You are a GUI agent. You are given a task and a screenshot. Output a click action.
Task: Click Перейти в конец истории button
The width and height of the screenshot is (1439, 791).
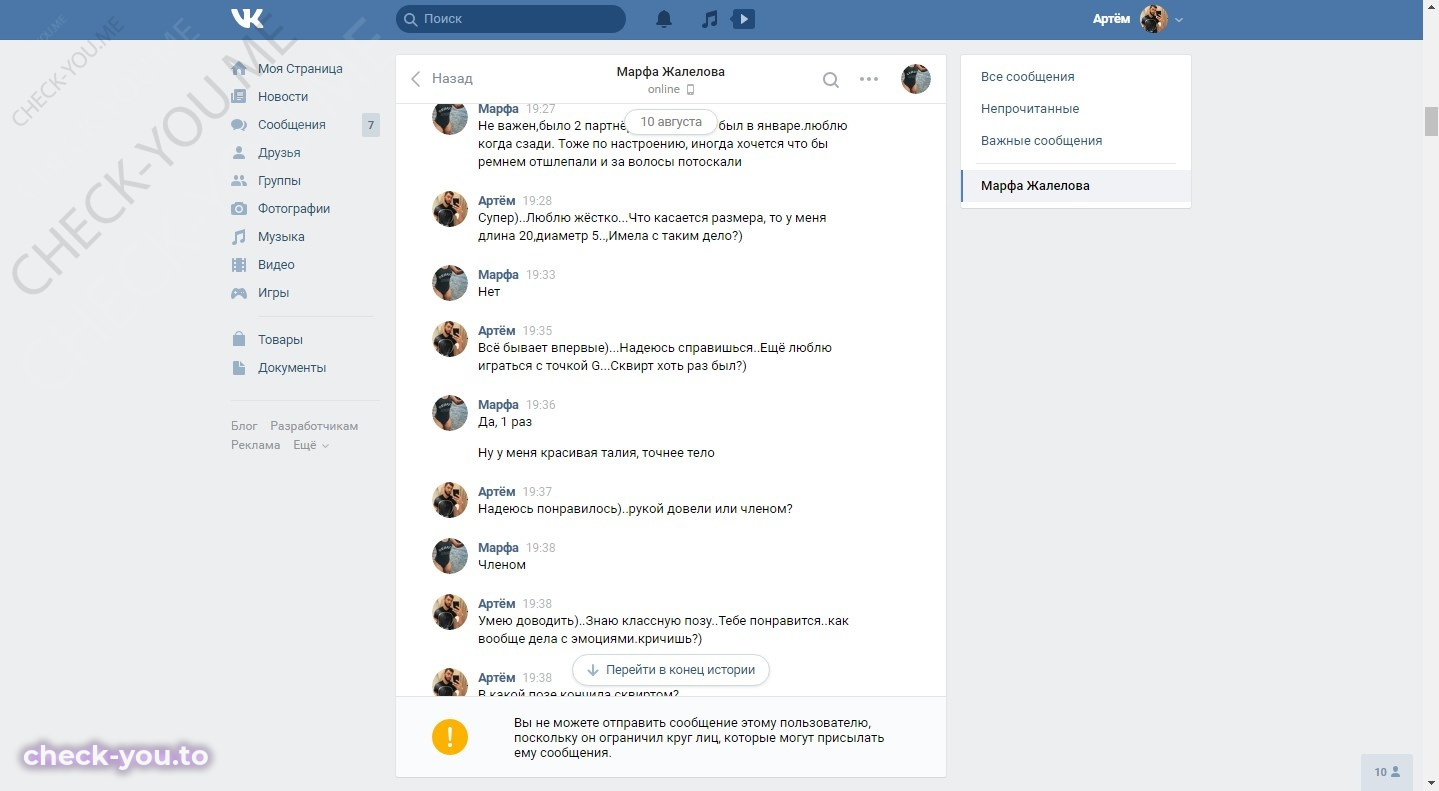click(x=671, y=670)
